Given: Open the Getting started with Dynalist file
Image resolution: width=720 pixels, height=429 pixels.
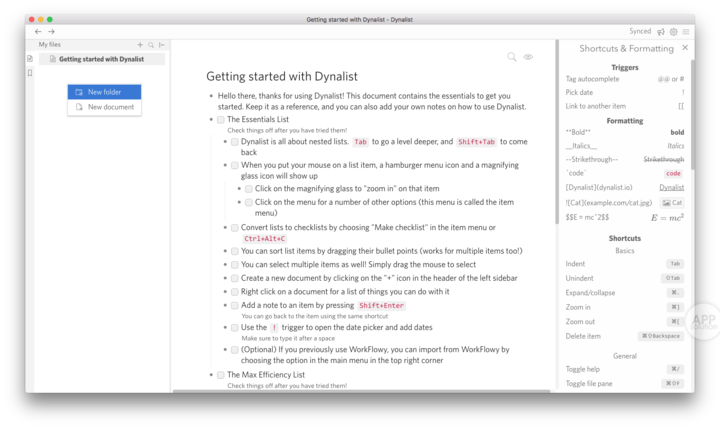Looking at the screenshot, I should pyautogui.click(x=101, y=59).
